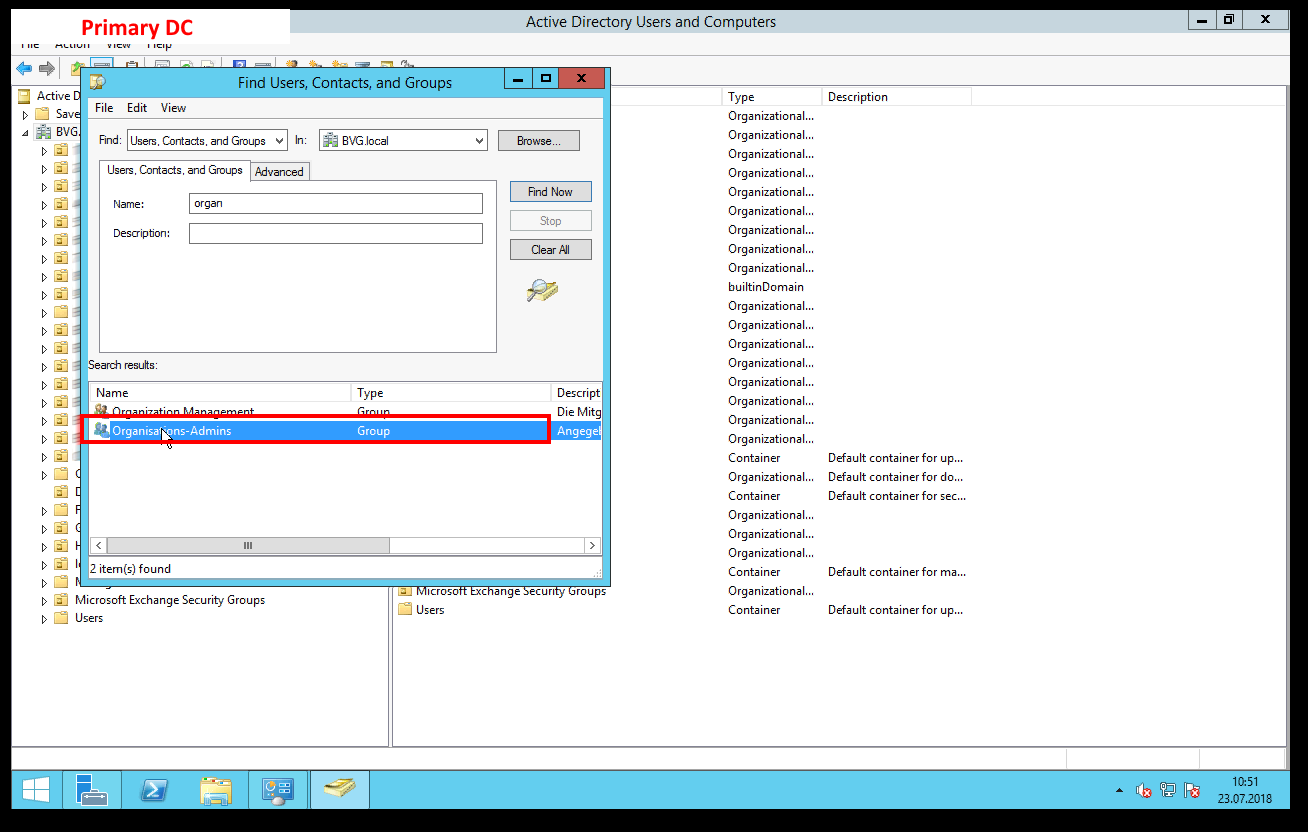Open the Action Center flag icon

point(1192,791)
